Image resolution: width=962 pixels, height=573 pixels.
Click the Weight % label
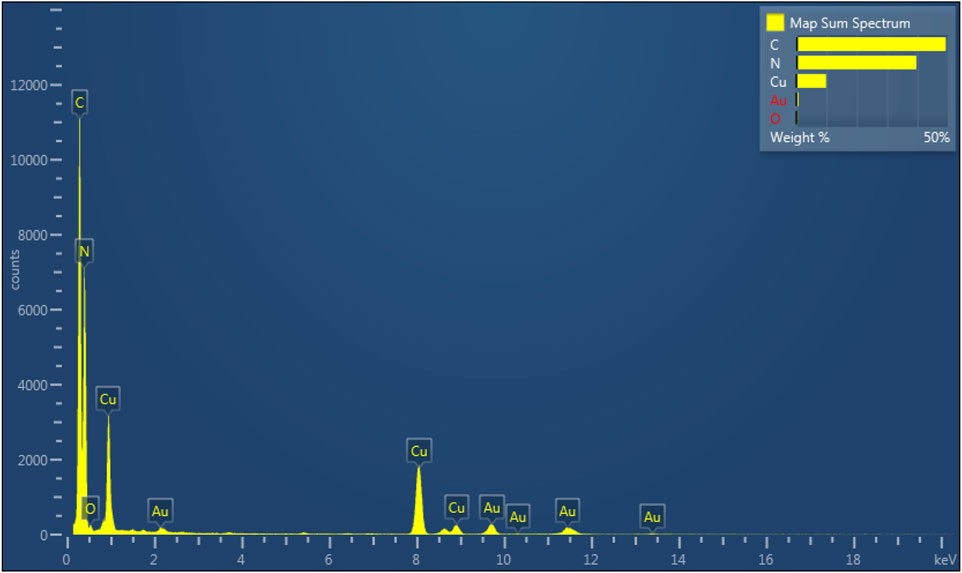point(799,137)
